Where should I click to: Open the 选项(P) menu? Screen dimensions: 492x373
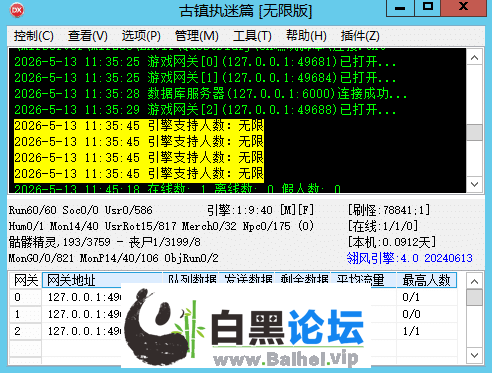point(141,36)
